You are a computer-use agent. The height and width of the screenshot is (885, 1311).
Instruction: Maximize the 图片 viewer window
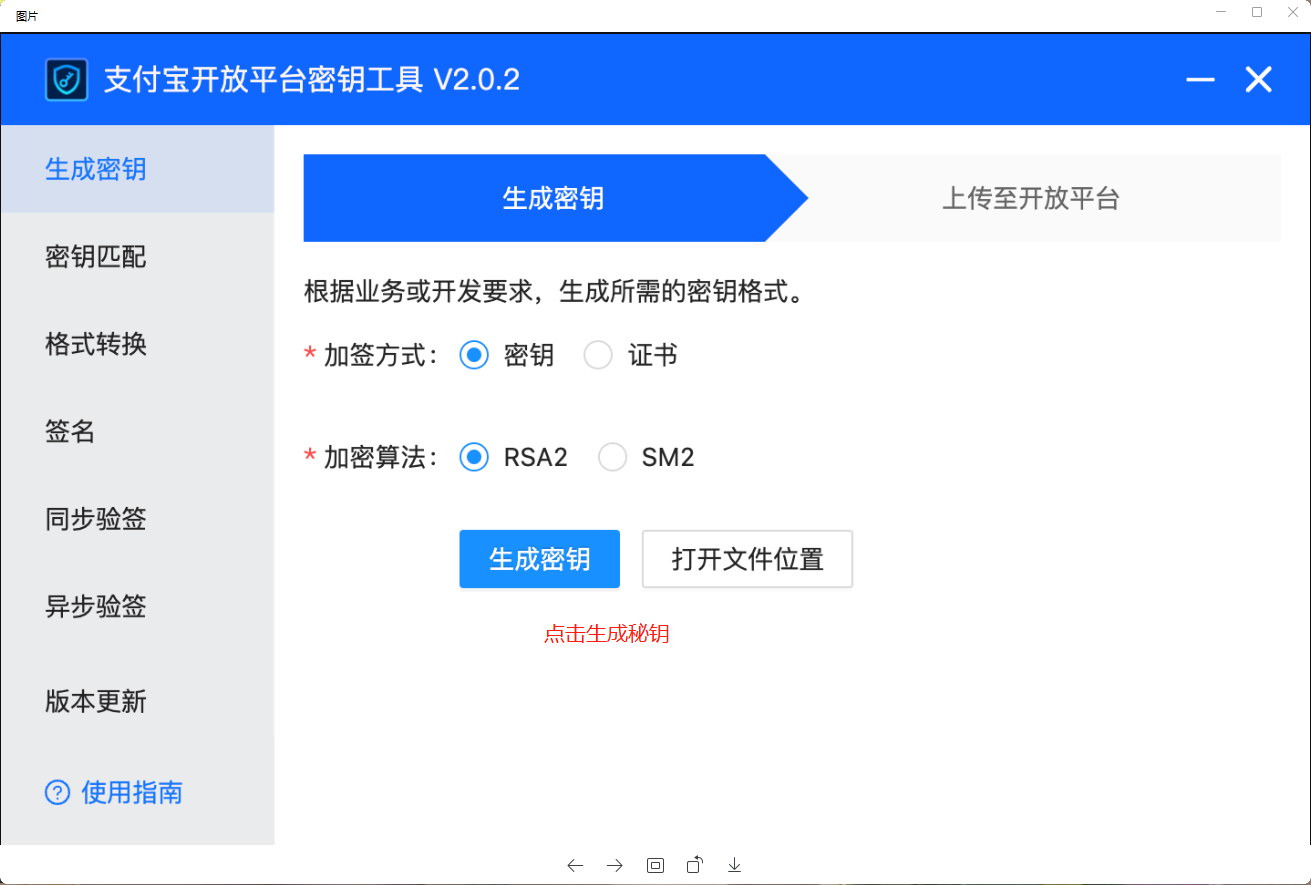[1257, 13]
